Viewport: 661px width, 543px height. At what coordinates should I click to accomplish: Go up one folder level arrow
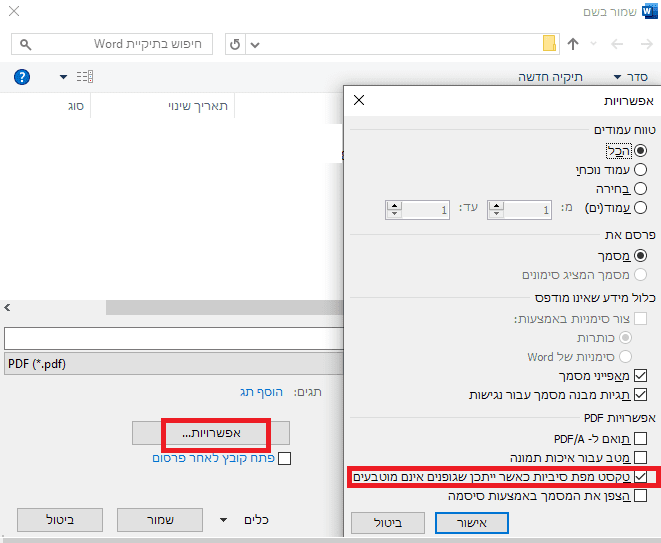point(572,44)
